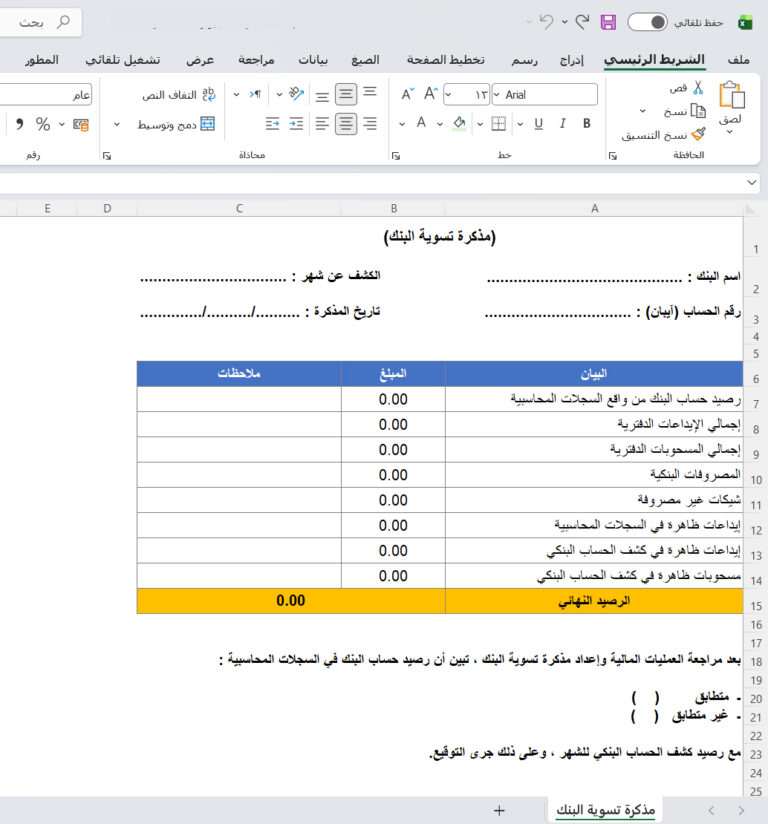768x824 pixels.
Task: Toggle the horizontal Center alignment button
Action: pos(346,124)
